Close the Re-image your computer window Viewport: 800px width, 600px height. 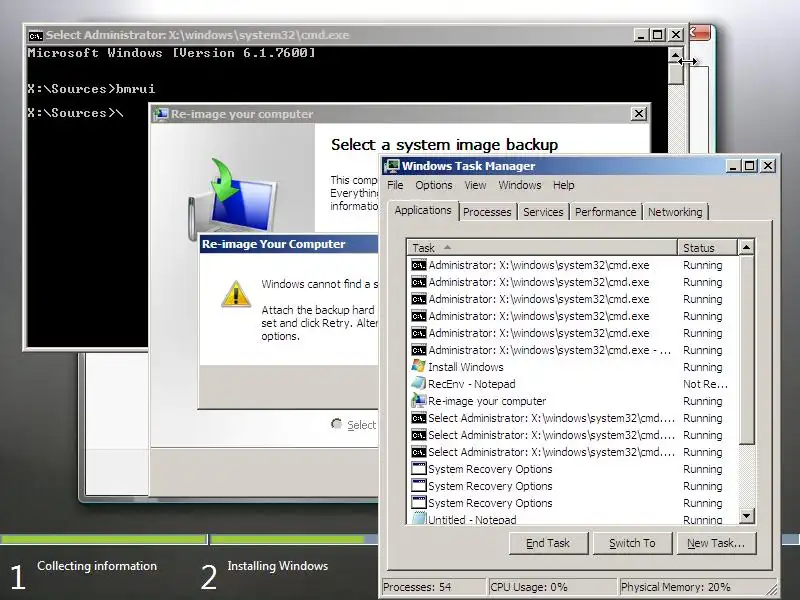click(x=639, y=114)
